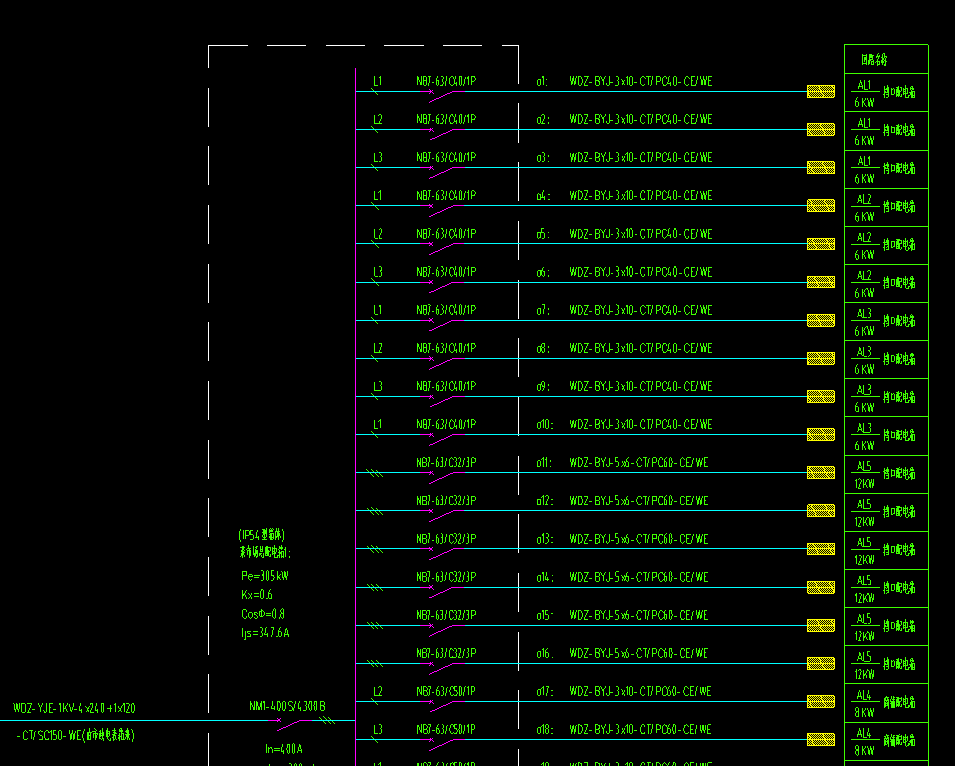955x766 pixels.
Task: Click the three-phase tick marks after the main breaker
Action: pos(327,720)
